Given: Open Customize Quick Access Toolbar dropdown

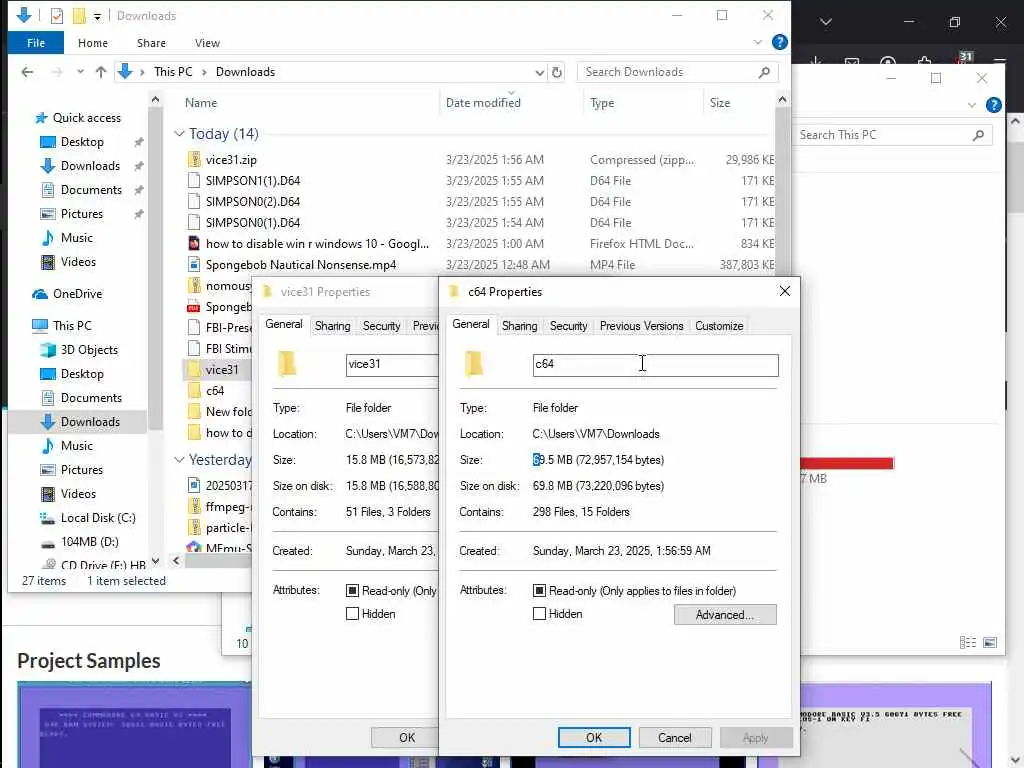Looking at the screenshot, I should 97,16.
